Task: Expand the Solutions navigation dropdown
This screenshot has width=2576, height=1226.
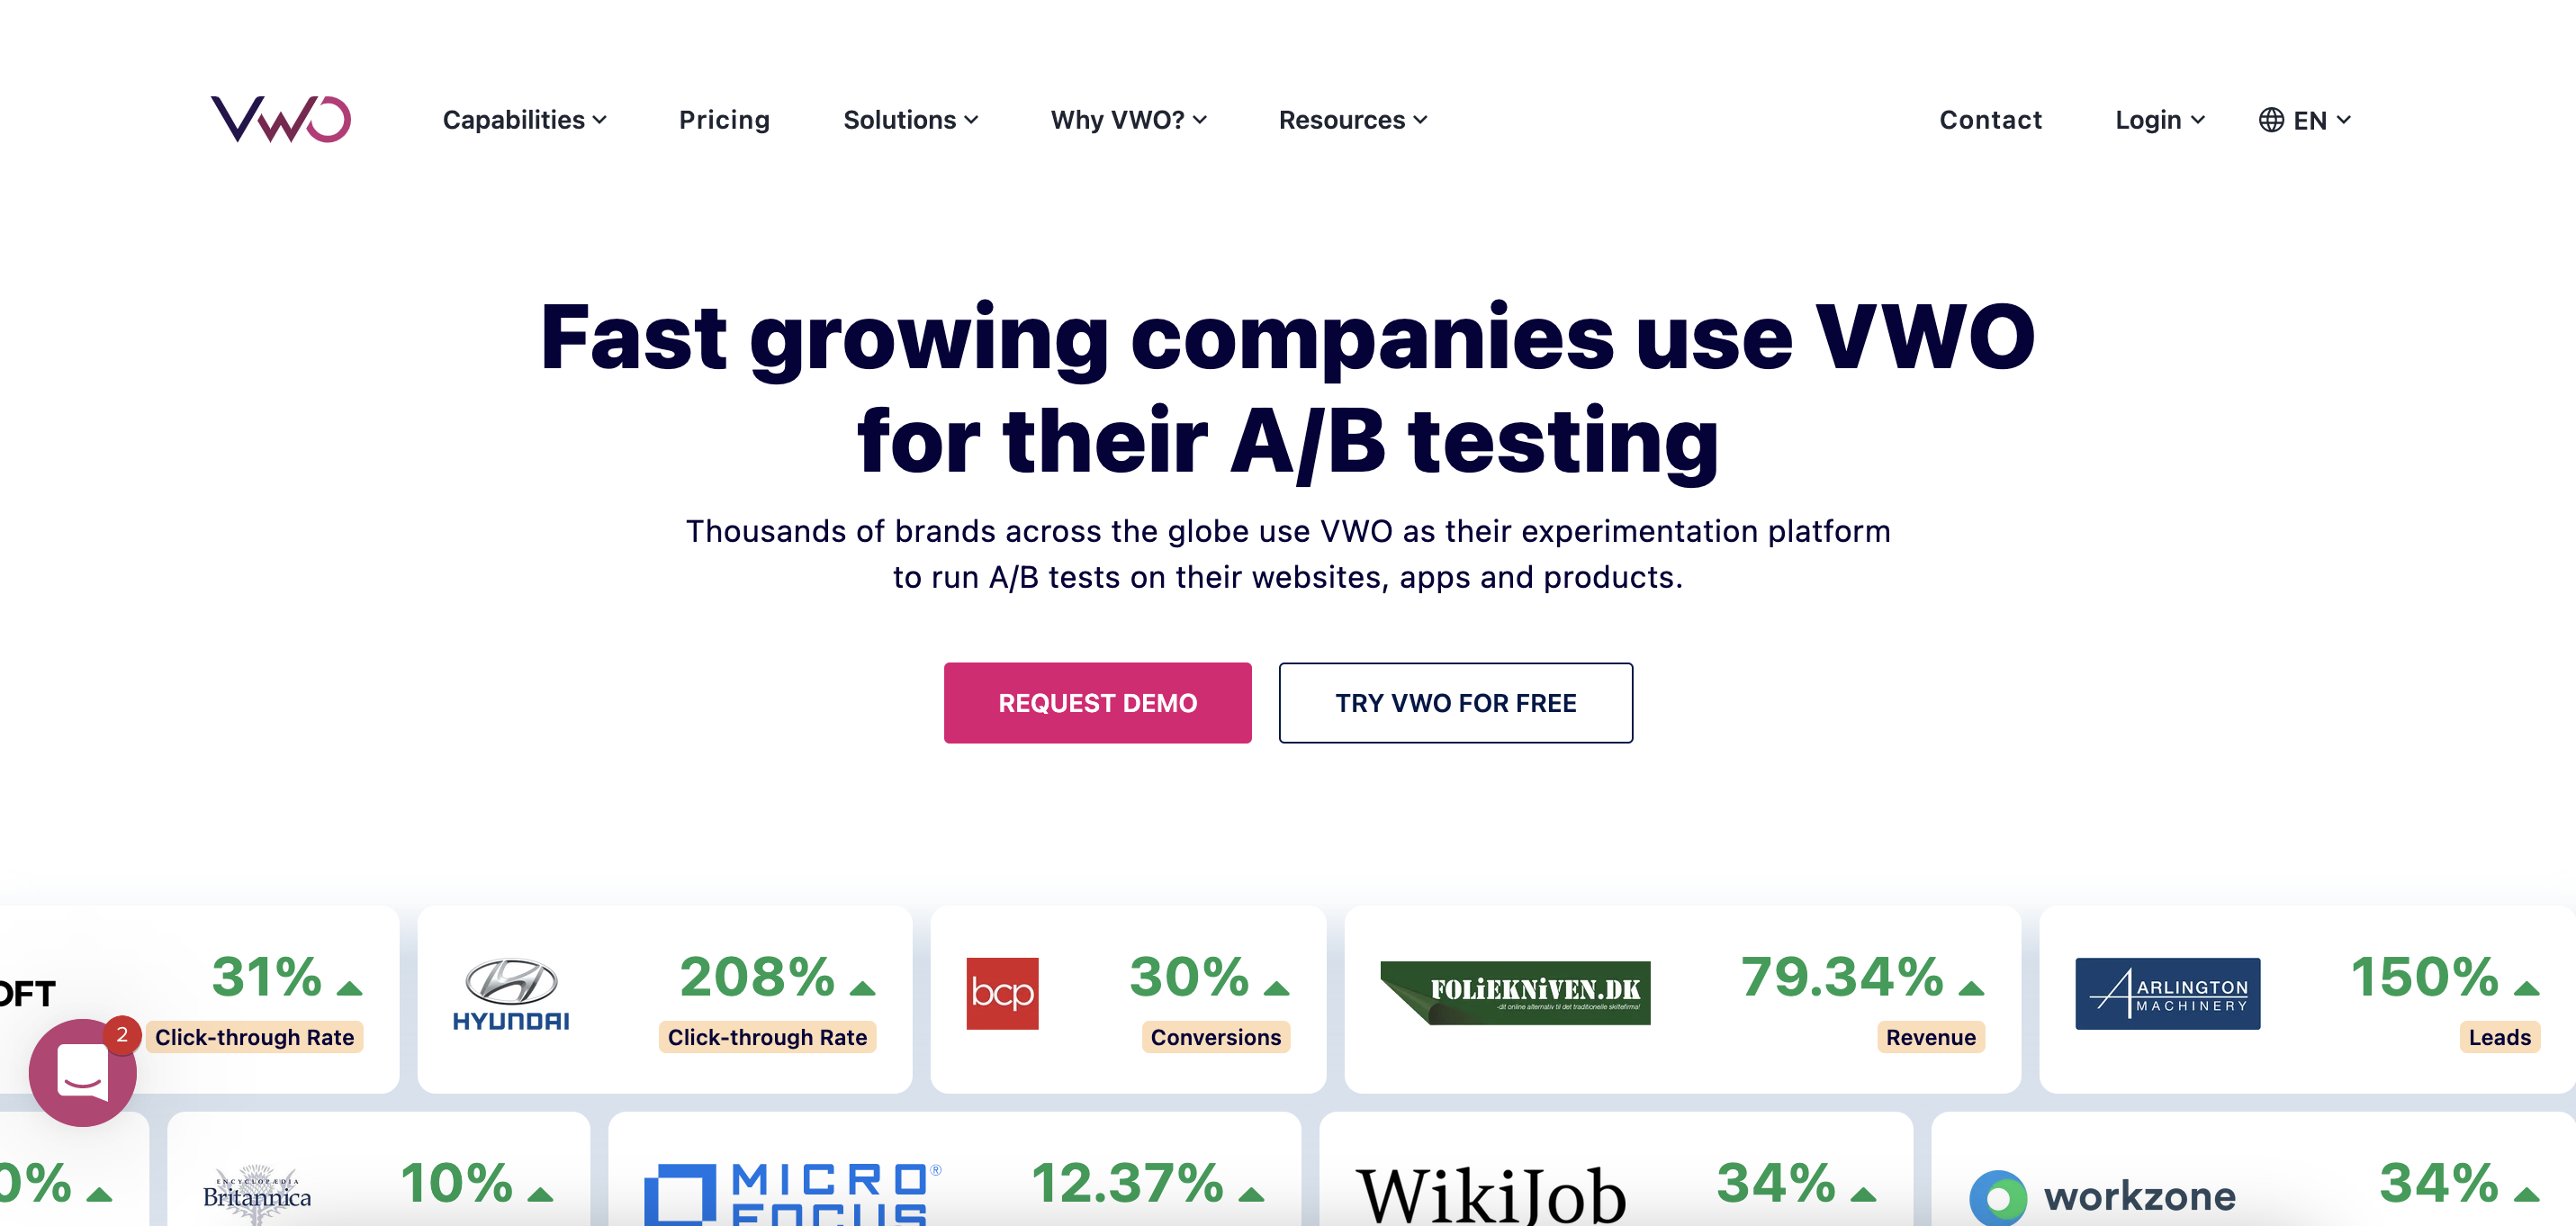Action: pyautogui.click(x=912, y=118)
